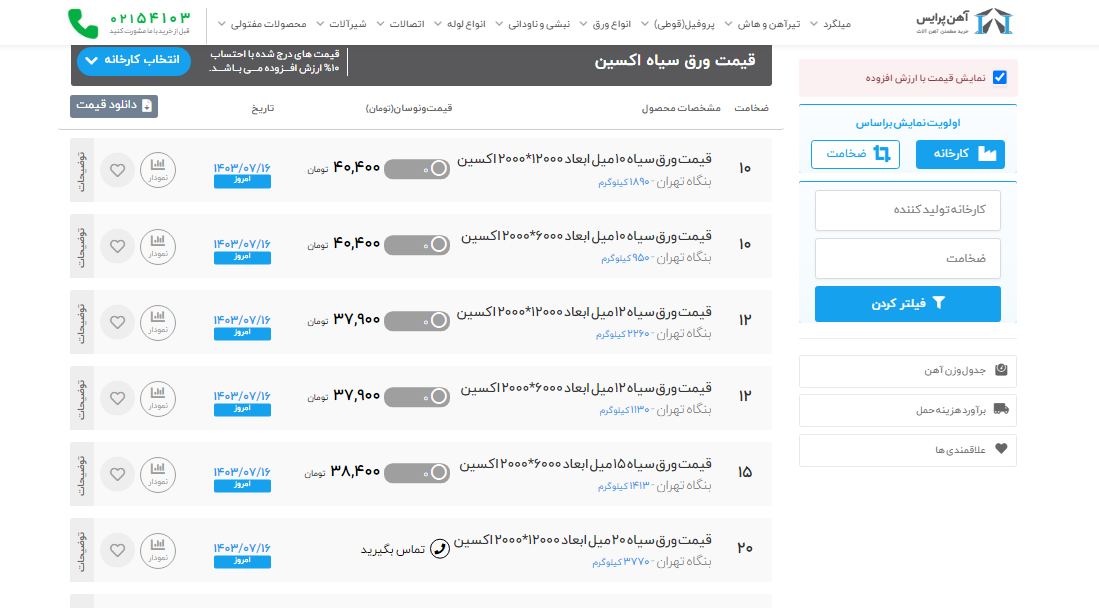Click the chart icon in the first row
The width and height of the screenshot is (1099, 608).
point(158,170)
